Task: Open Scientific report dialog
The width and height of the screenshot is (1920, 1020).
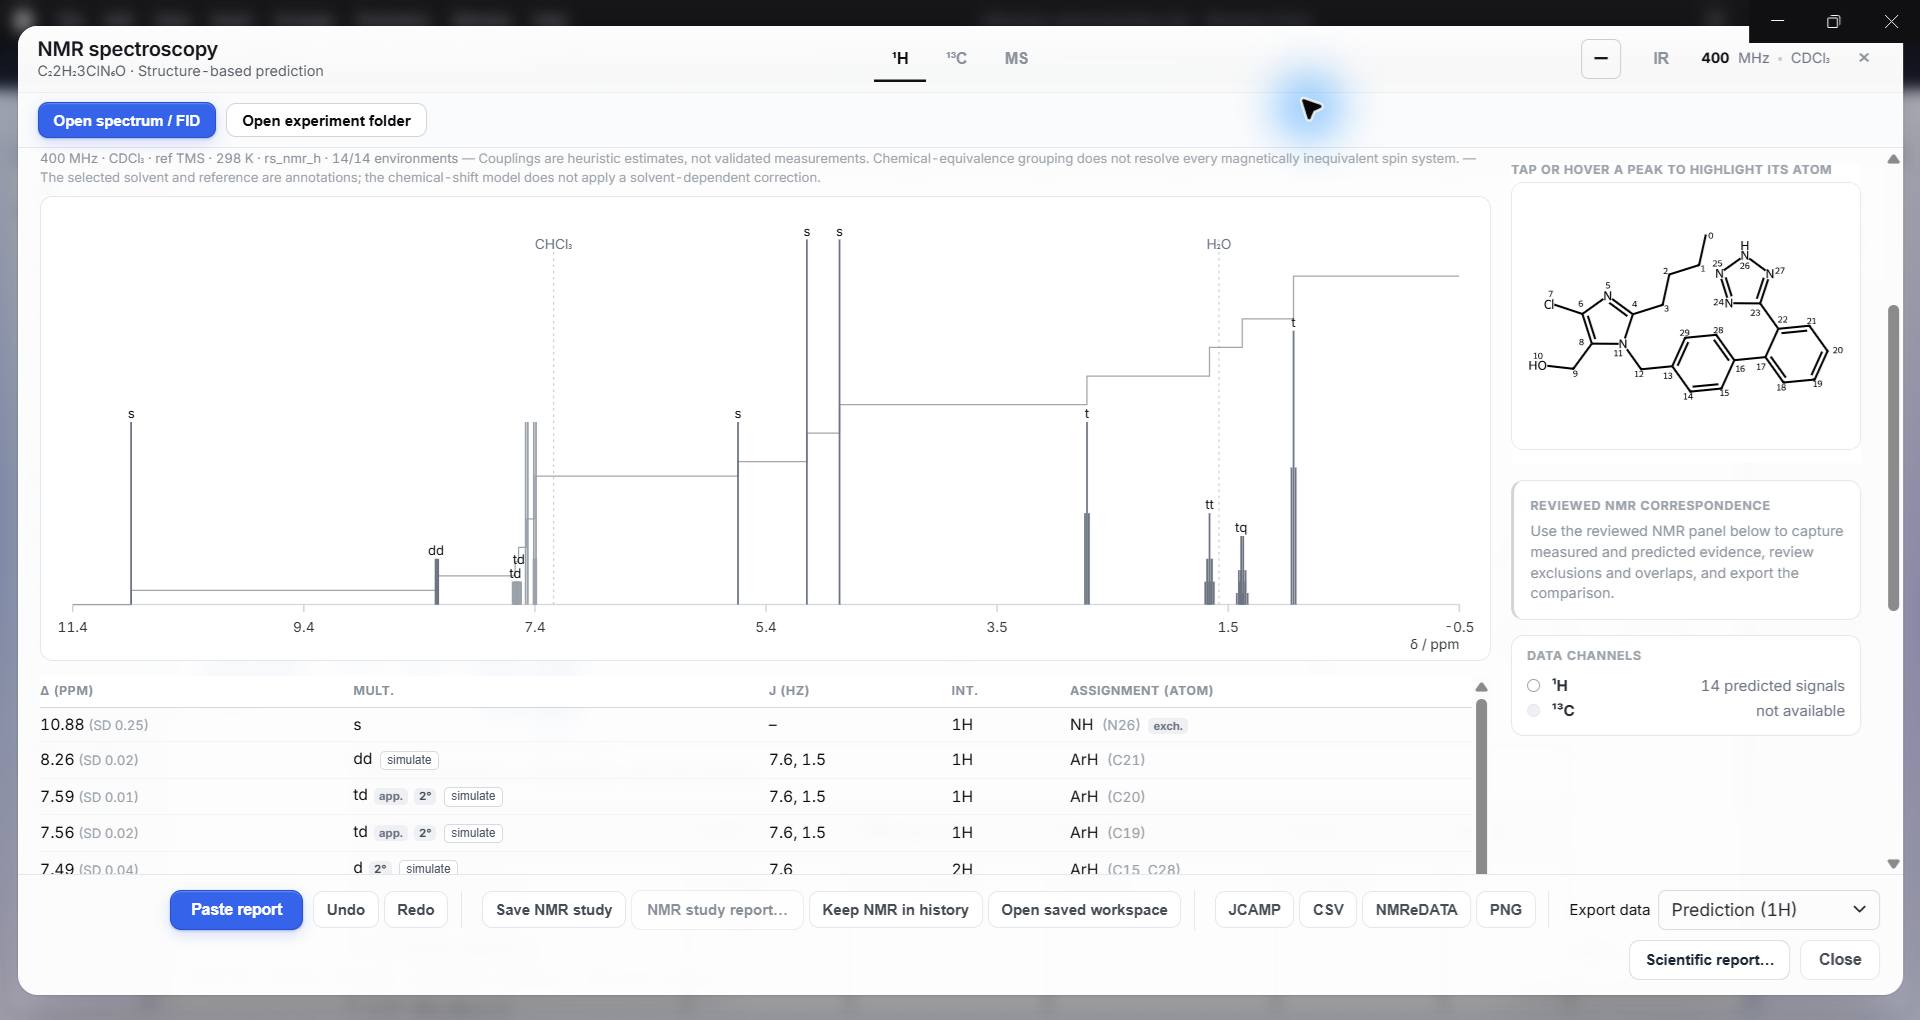Action: pos(1709,959)
